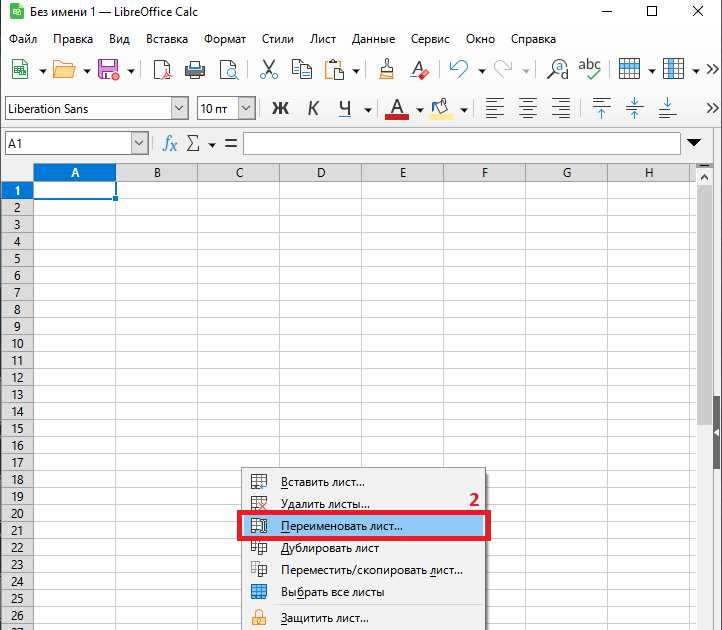Show more standard toolbar items chevron
This screenshot has height=630, width=722.
coord(712,70)
